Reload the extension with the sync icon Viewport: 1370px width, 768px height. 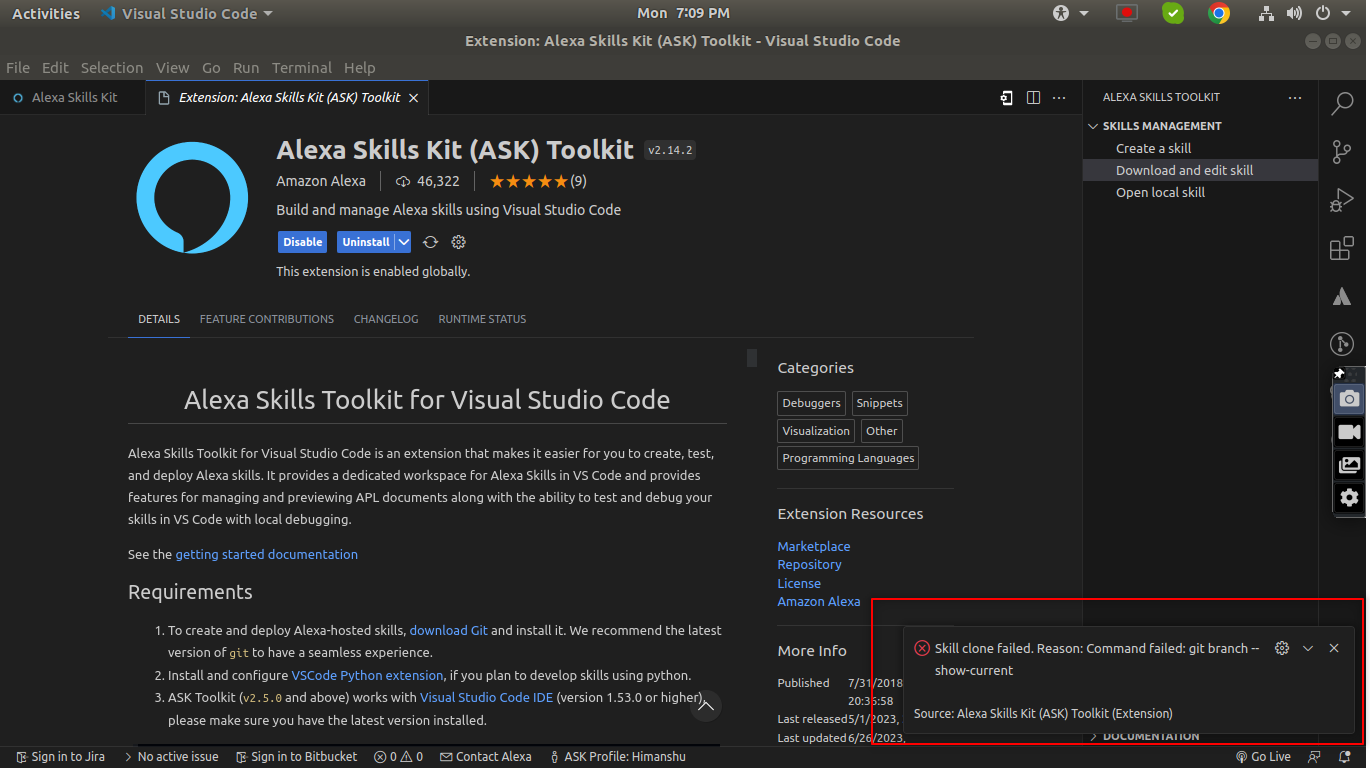[x=430, y=242]
